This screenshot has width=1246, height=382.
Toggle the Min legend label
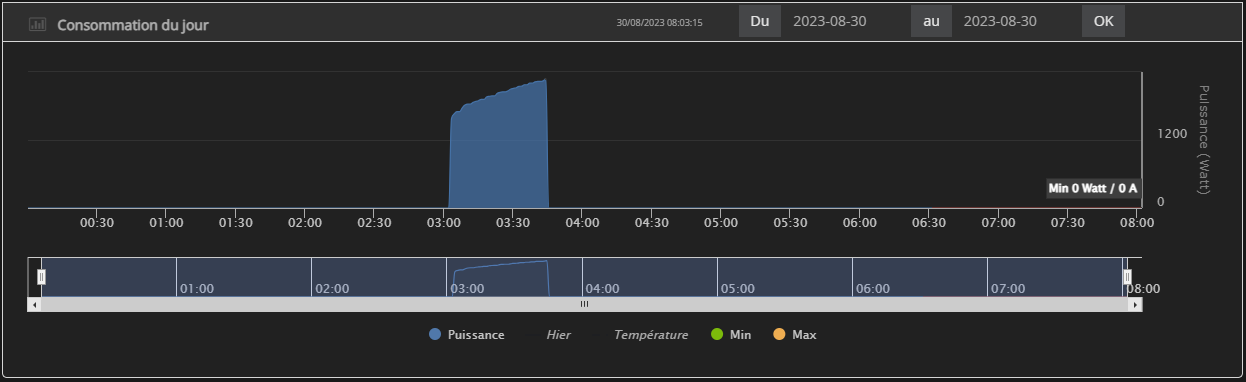point(740,335)
